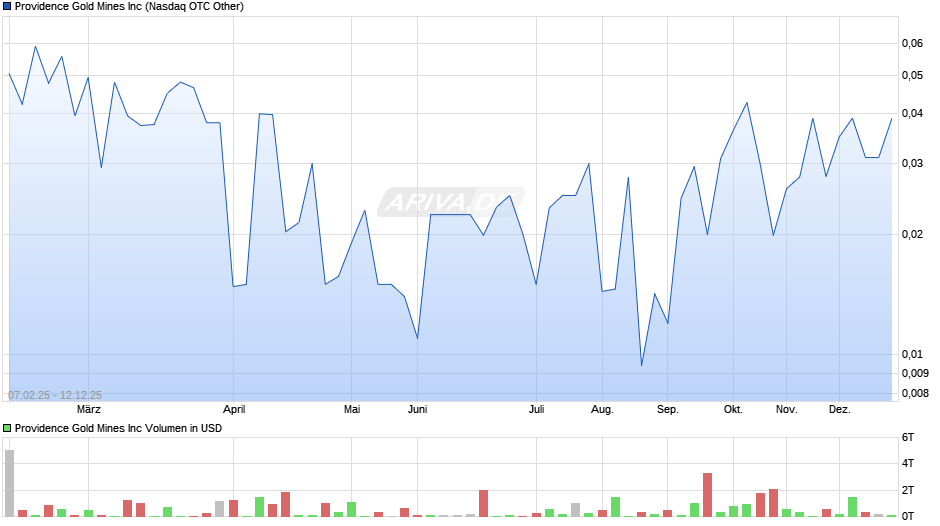Image resolution: width=940 pixels, height=526 pixels.
Task: Click the 0,008 price axis value
Action: 915,393
